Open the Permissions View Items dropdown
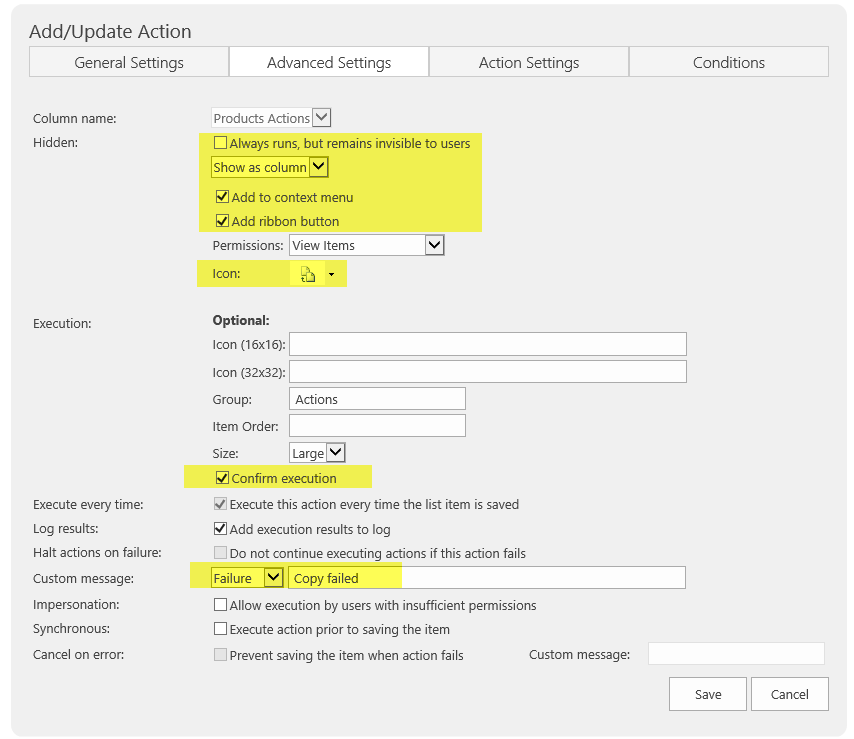The height and width of the screenshot is (739, 854). 367,245
